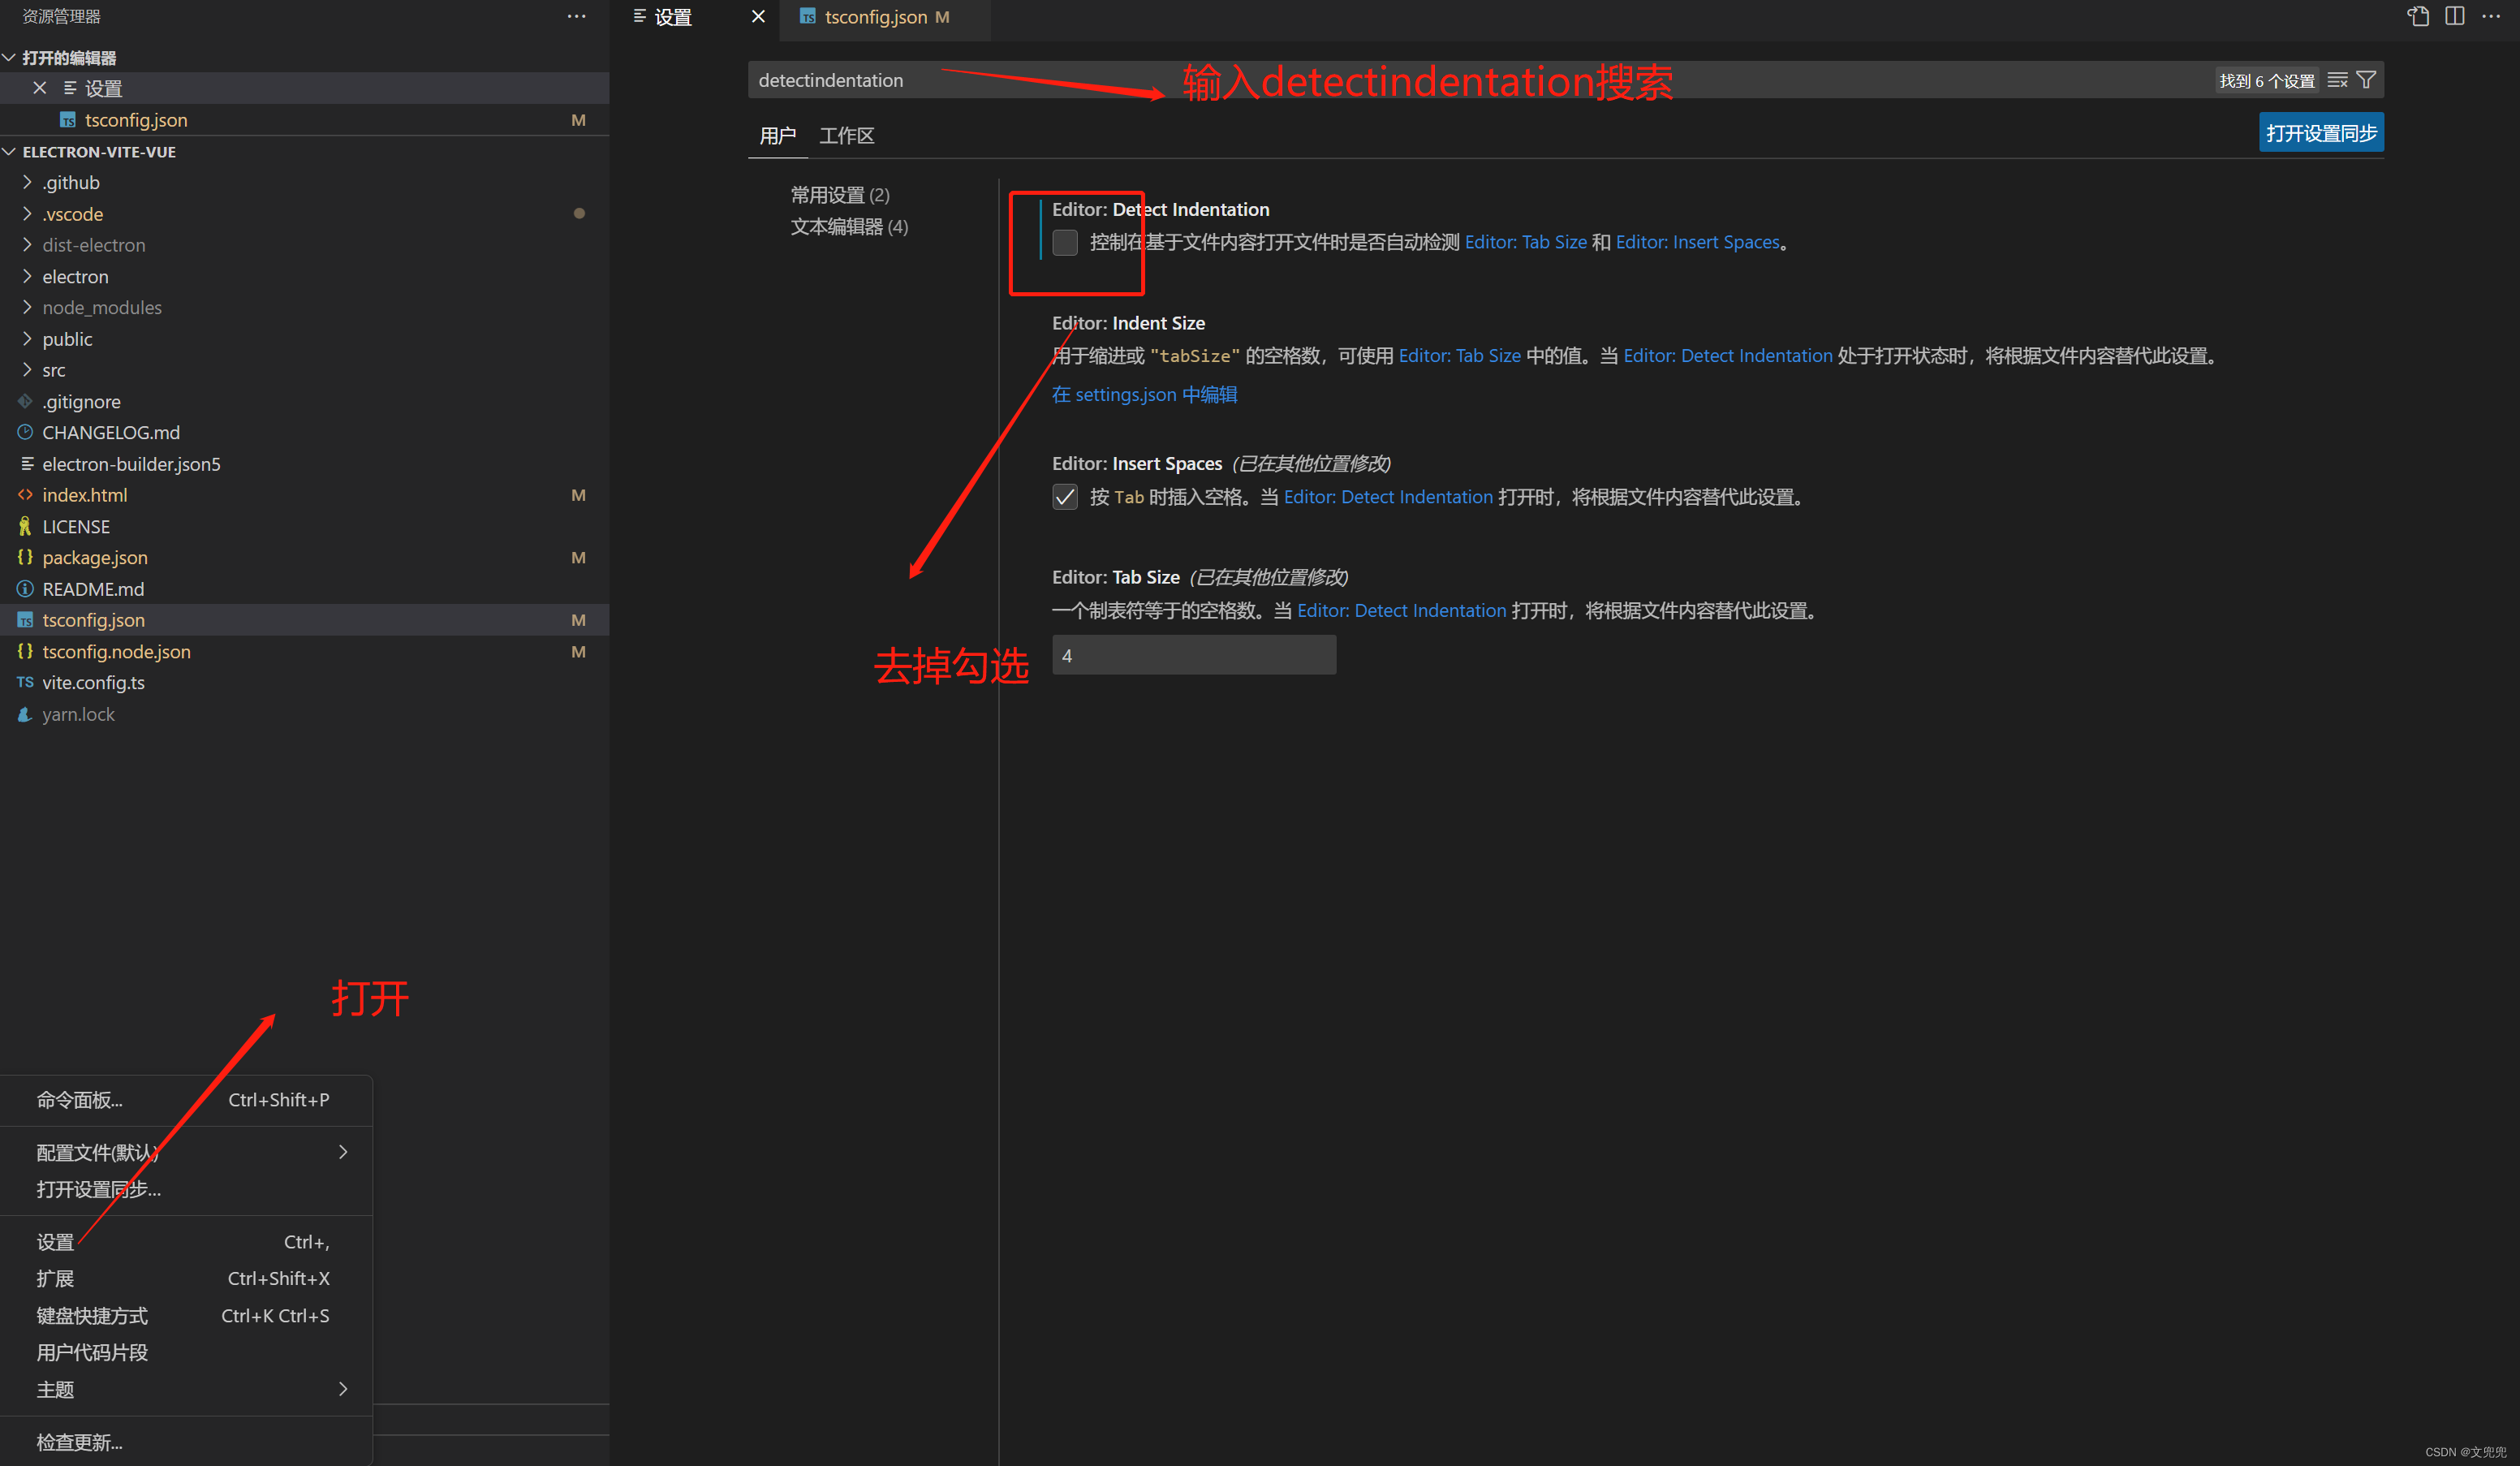Screen dimensions: 2520x1466
Task: Click the clear settings search input icon
Action: click(2337, 80)
